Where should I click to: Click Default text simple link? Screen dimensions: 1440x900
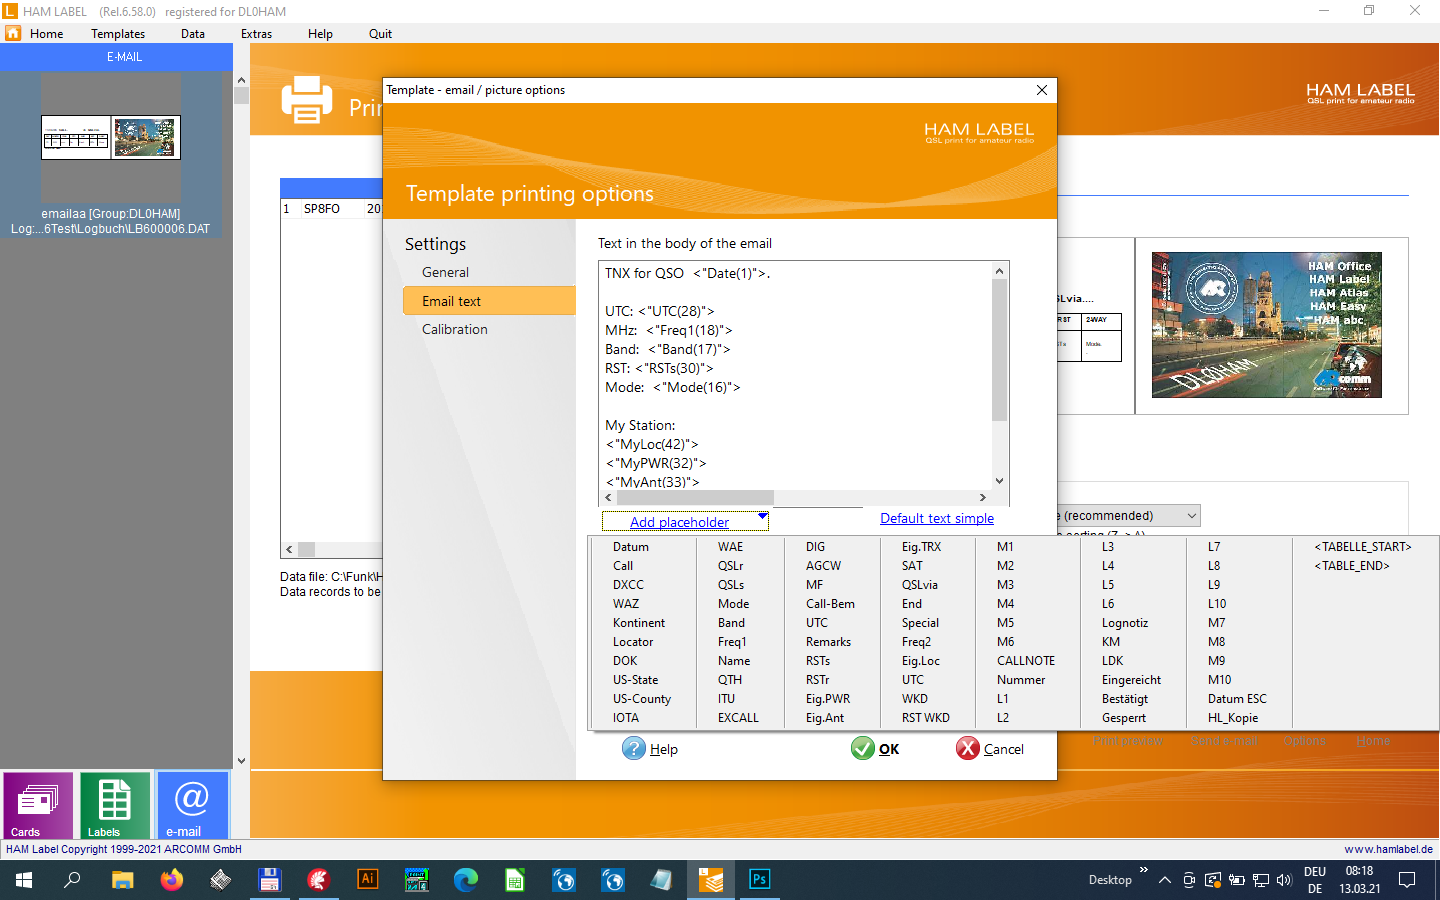point(937,518)
